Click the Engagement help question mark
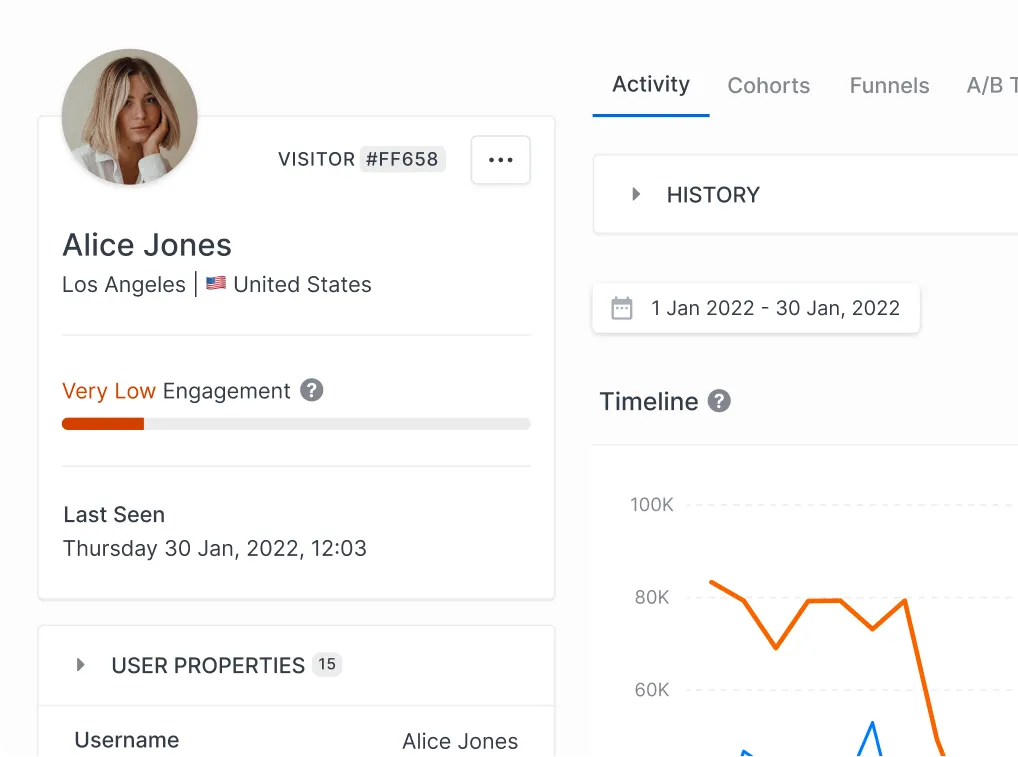1018x757 pixels. point(311,390)
